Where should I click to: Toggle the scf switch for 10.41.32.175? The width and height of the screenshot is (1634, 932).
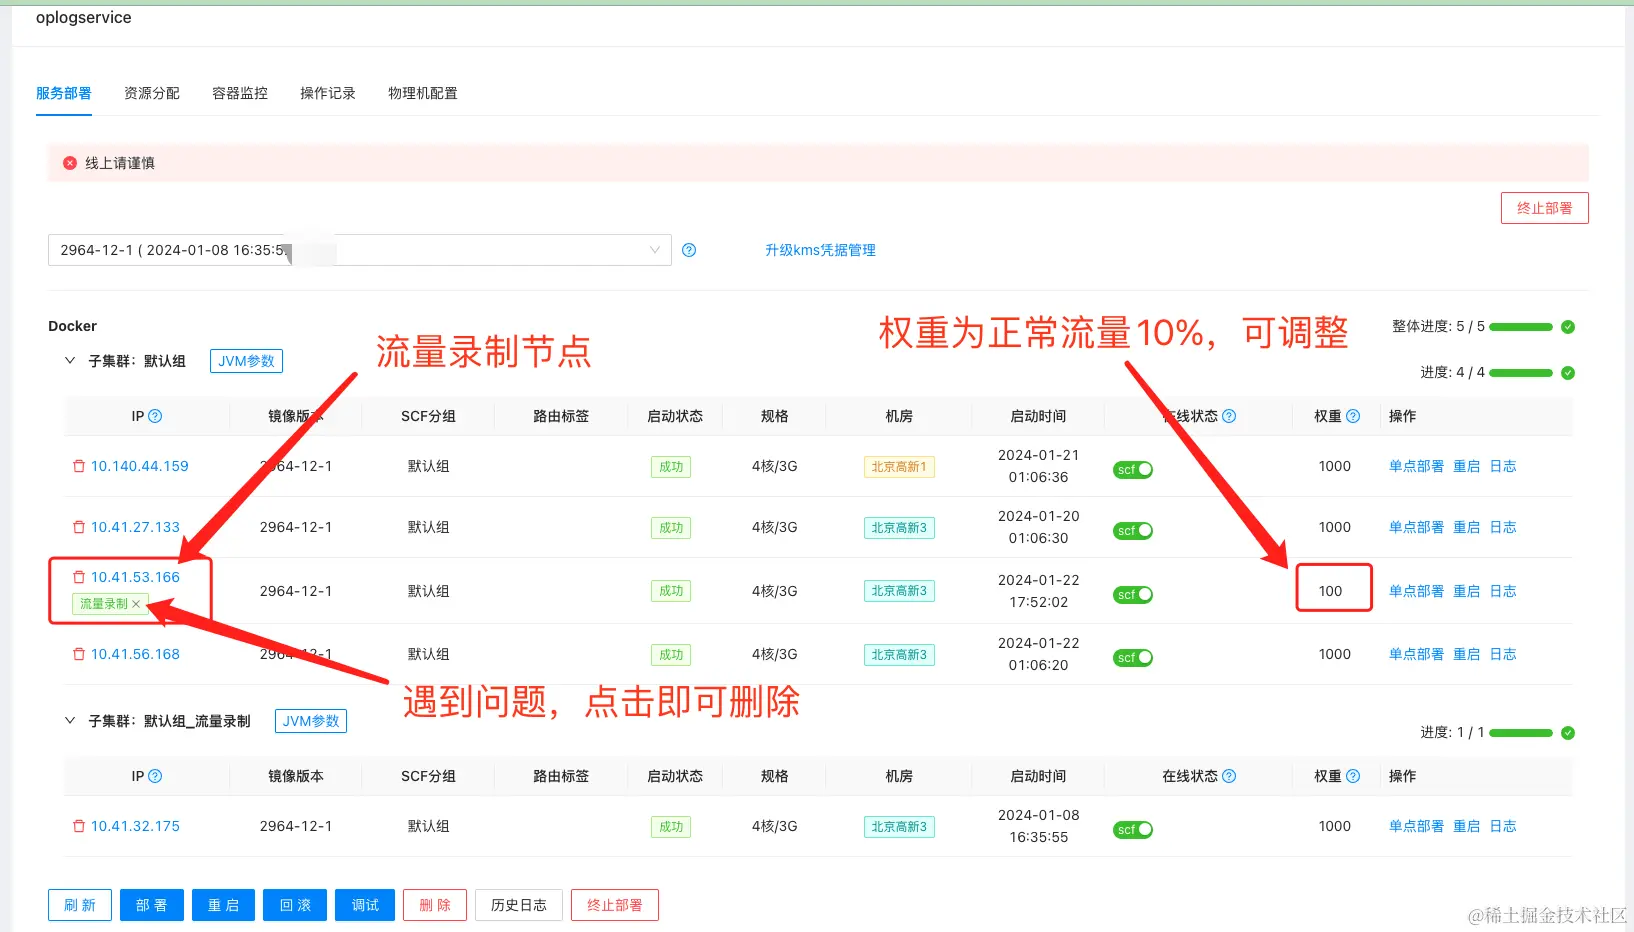tap(1132, 828)
